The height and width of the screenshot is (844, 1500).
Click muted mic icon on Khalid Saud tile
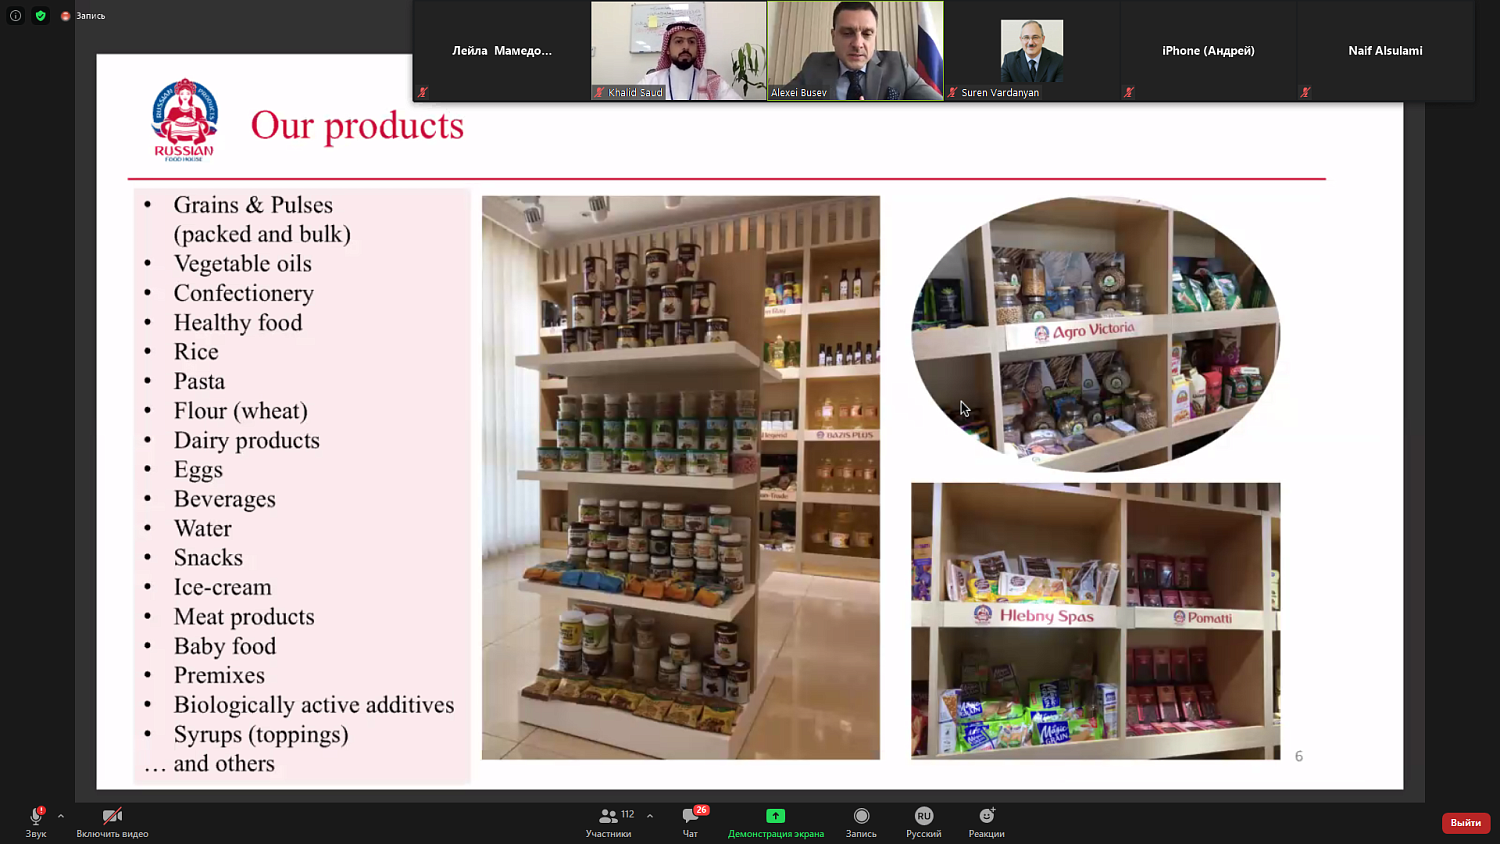coord(600,92)
